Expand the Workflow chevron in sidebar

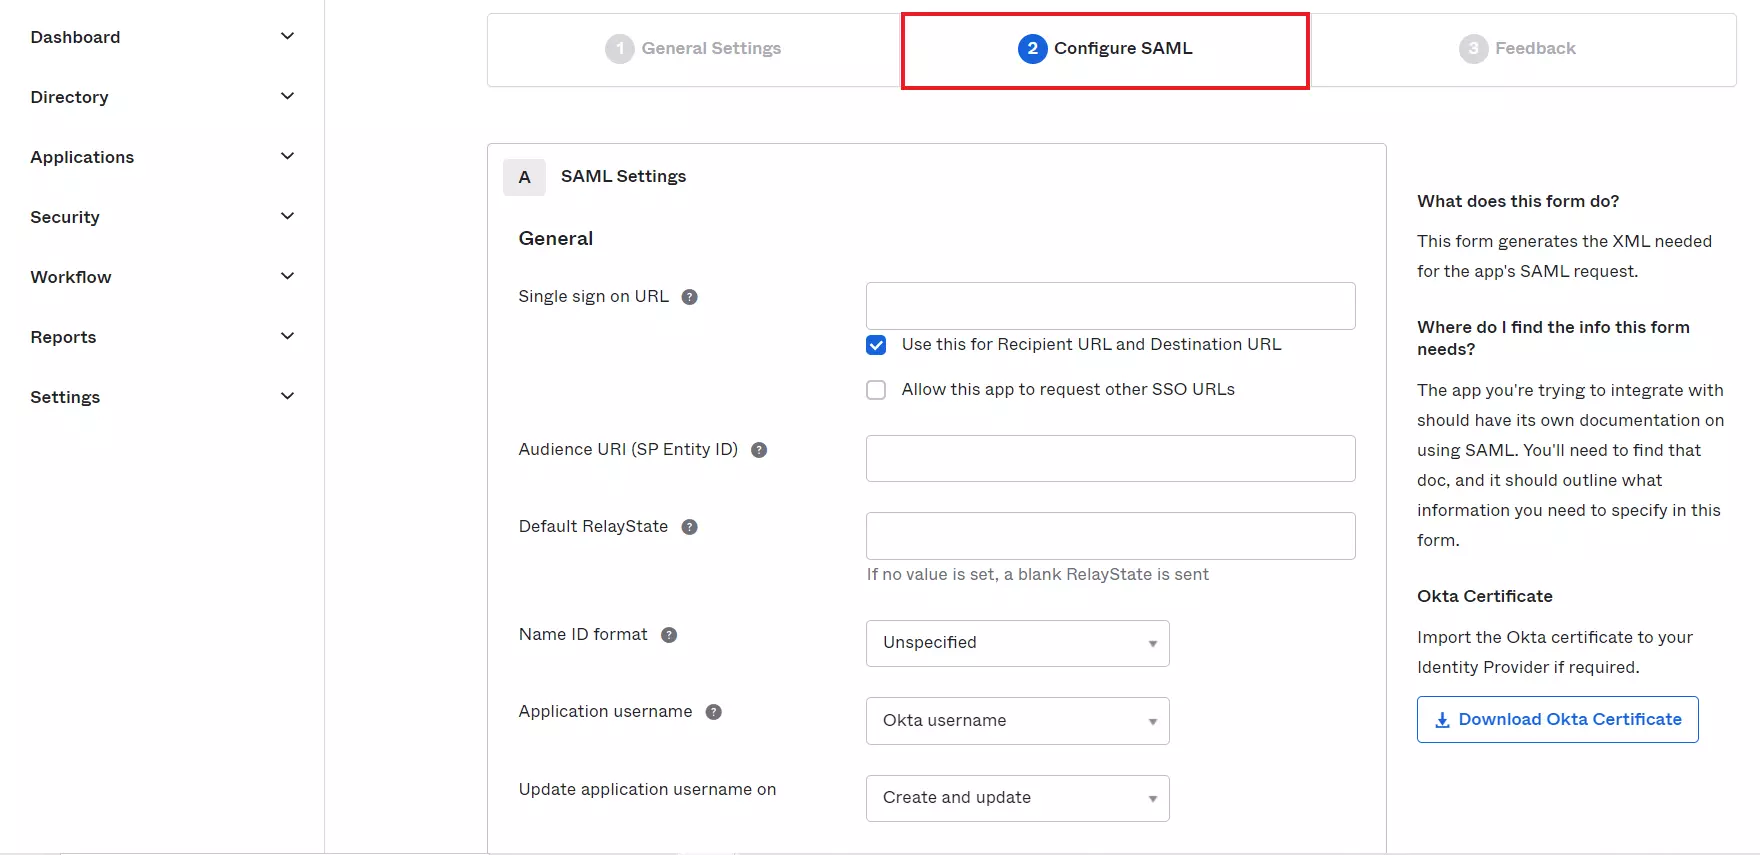287,276
